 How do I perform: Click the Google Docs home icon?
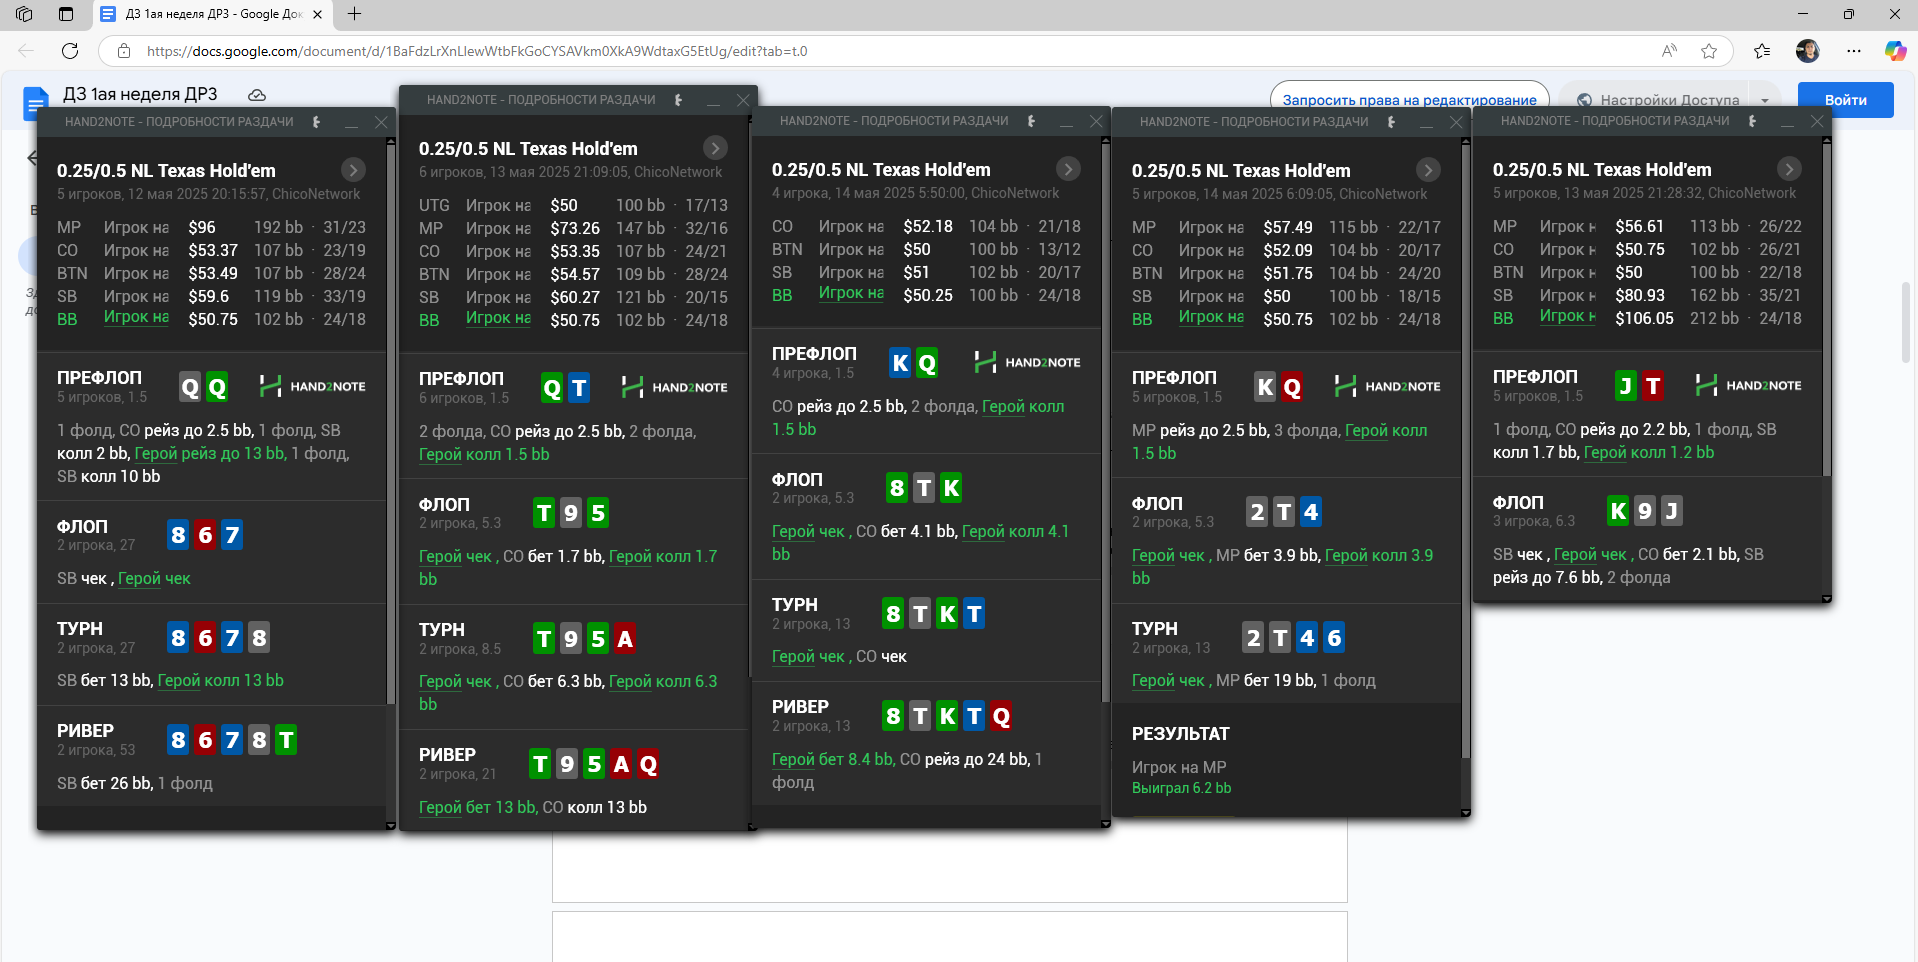pos(35,102)
